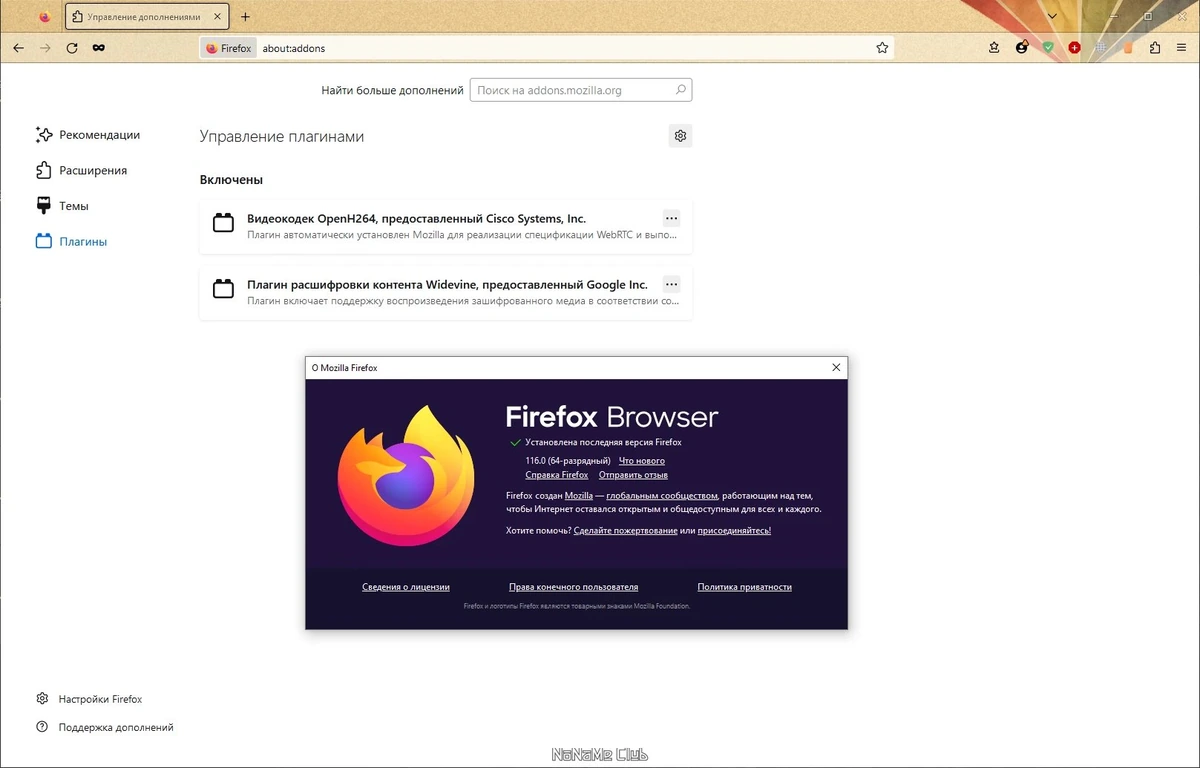Click the Что нового link in the About dialog
Viewport: 1200px width, 768px height.
[642, 461]
